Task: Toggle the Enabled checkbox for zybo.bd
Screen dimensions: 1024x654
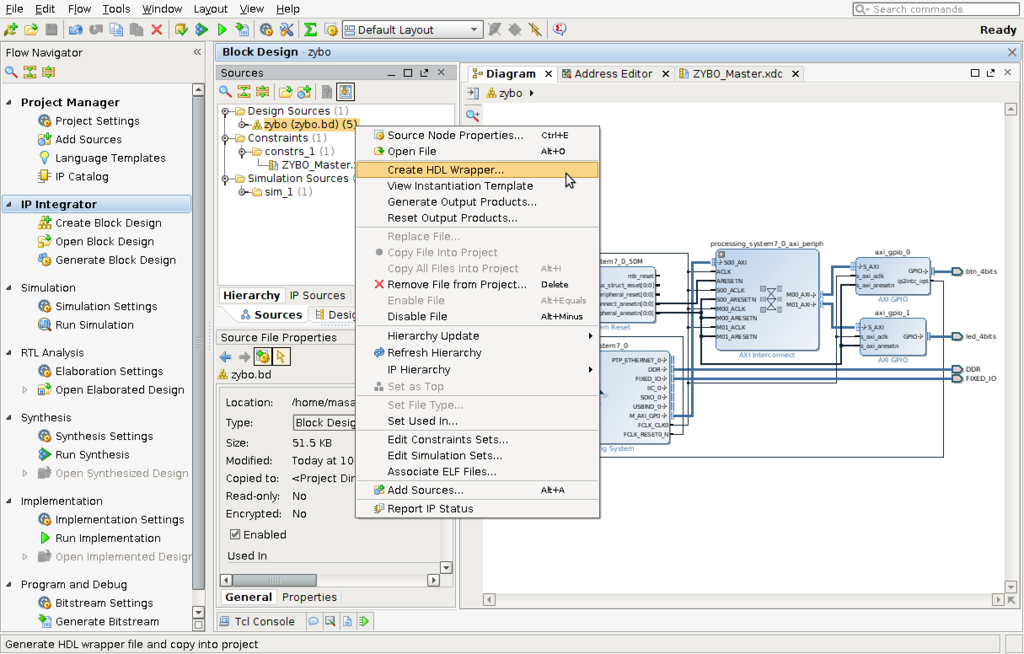Action: (x=235, y=535)
